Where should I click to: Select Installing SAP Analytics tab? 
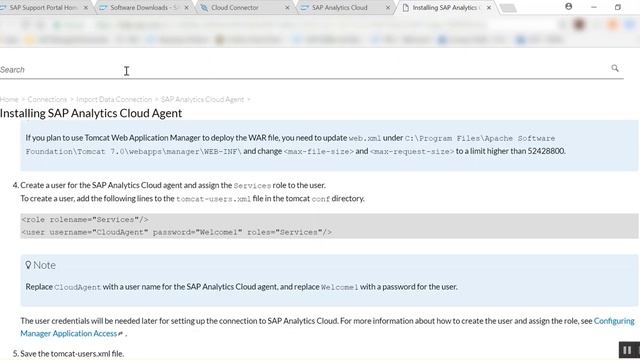click(445, 7)
